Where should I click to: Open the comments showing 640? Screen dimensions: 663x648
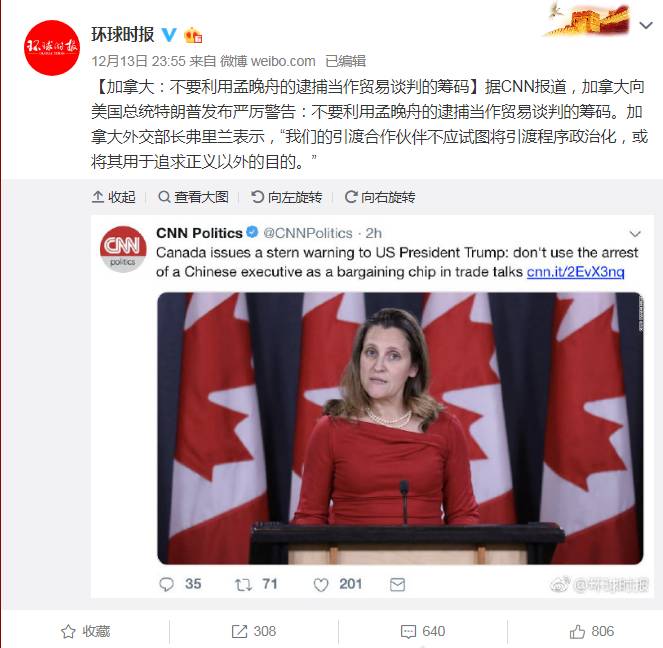click(423, 632)
